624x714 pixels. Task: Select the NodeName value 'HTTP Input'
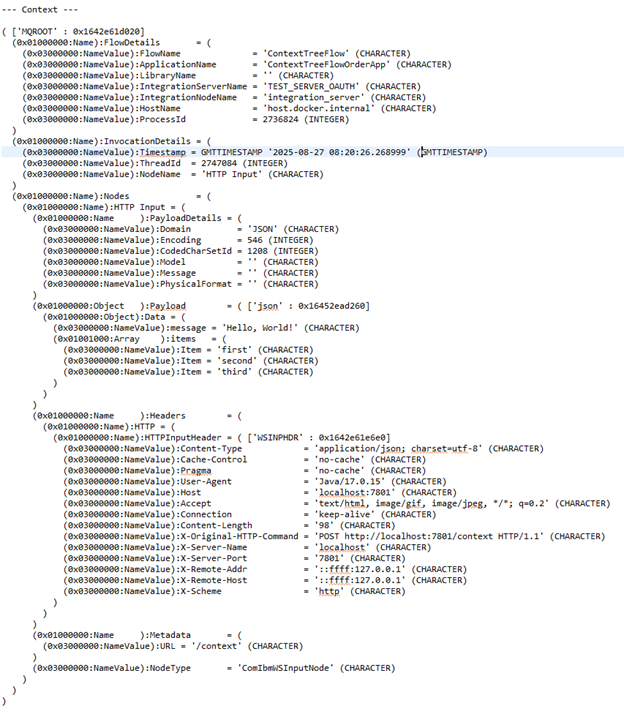pos(232,174)
